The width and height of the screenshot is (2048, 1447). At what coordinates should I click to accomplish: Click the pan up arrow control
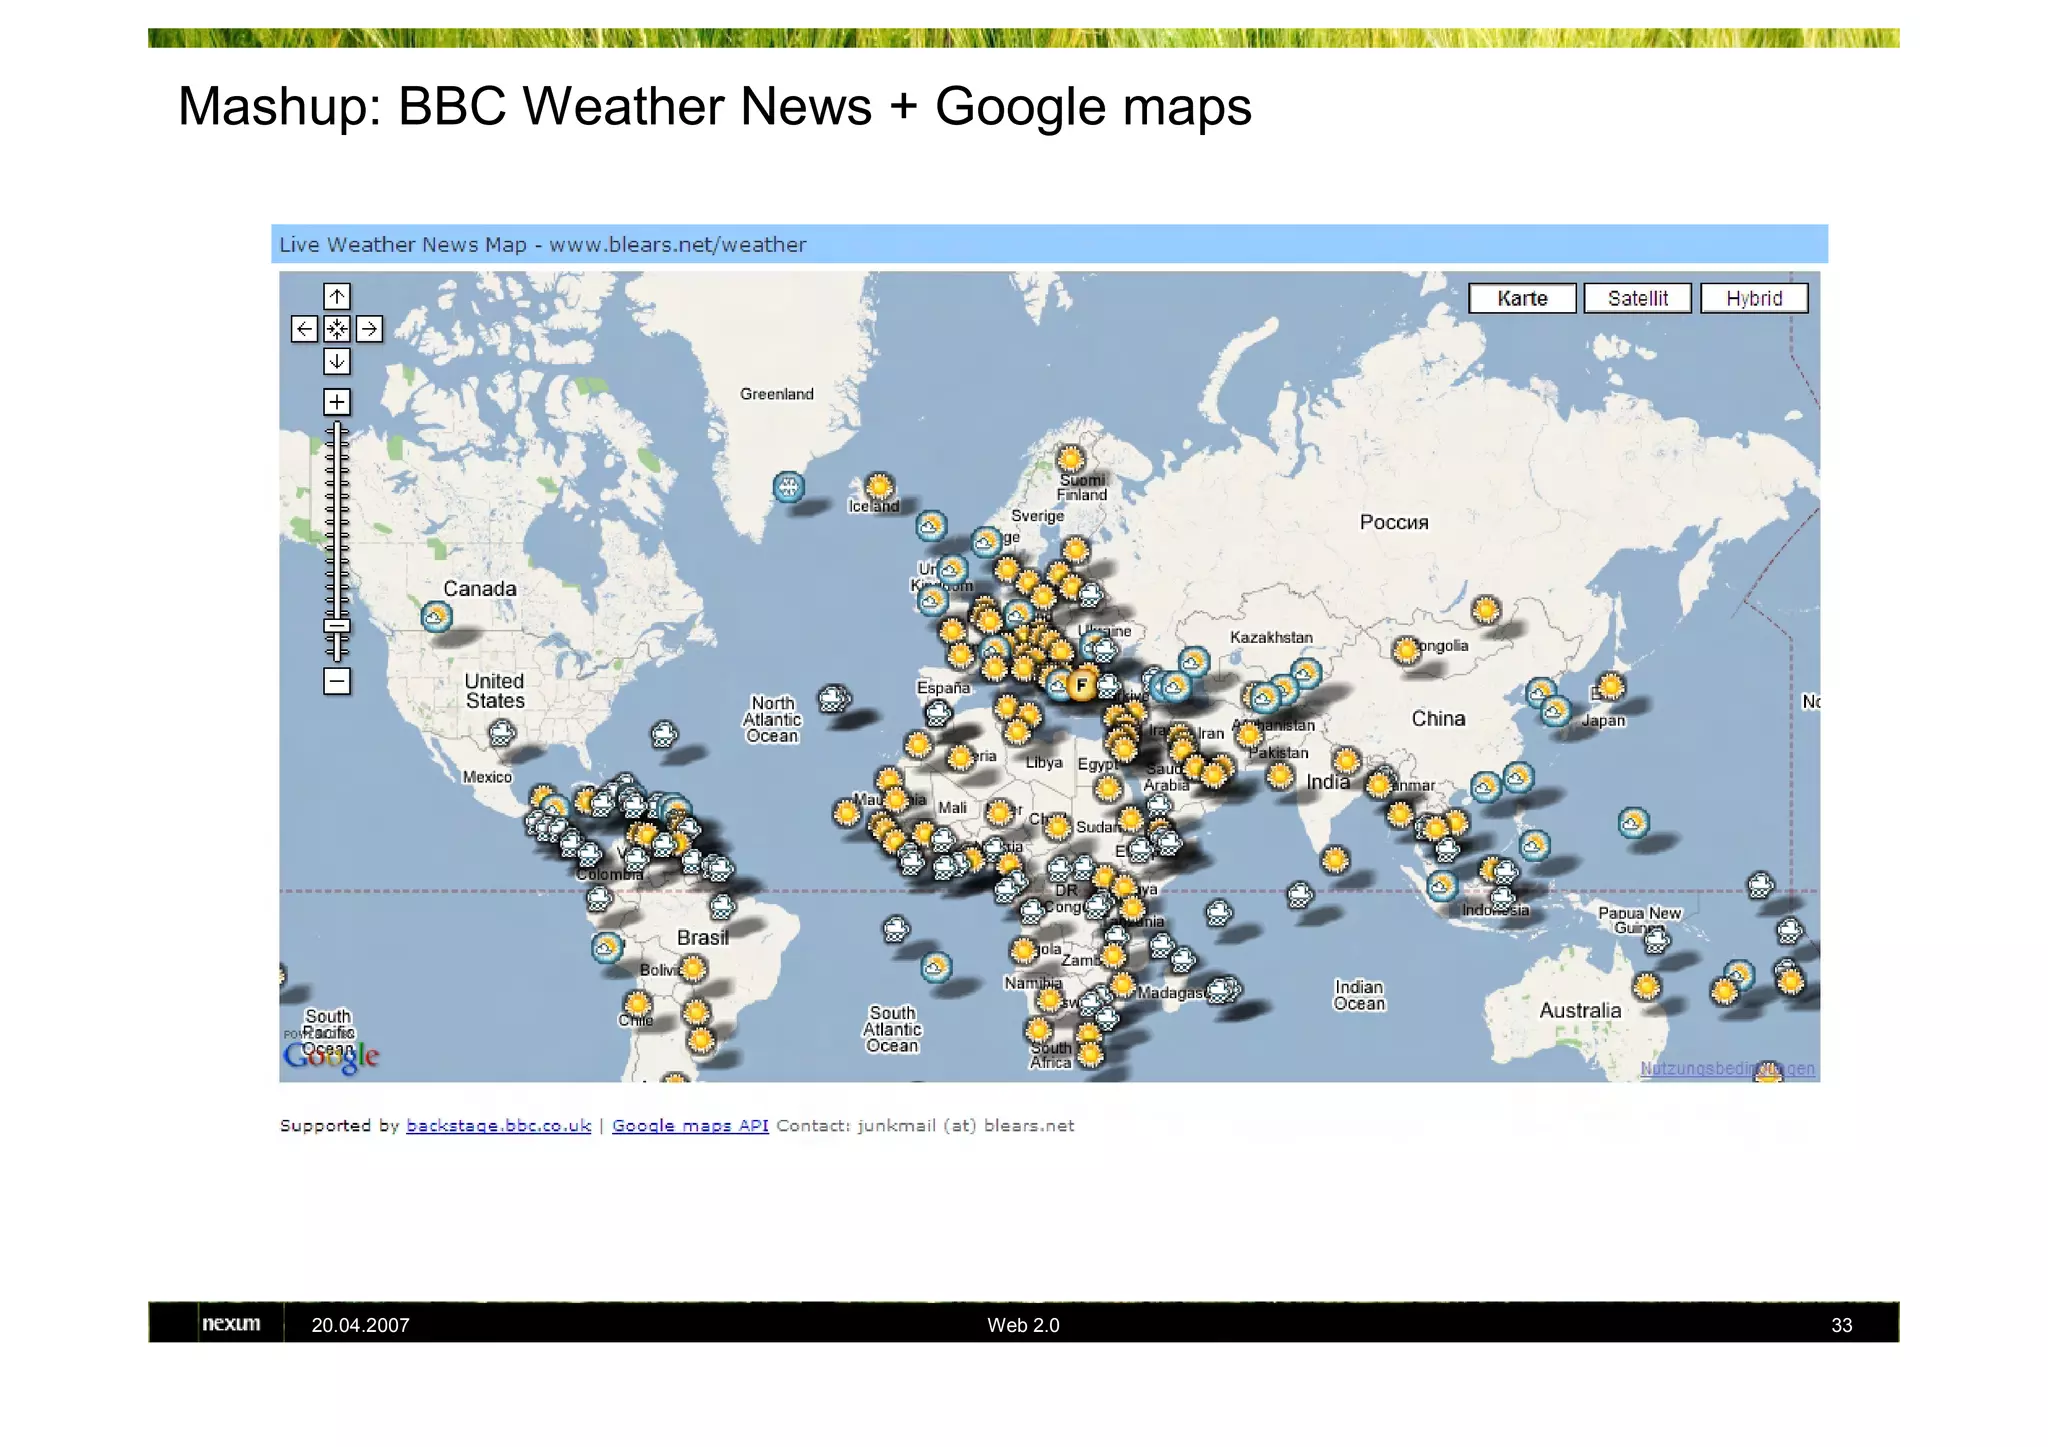pos(337,296)
